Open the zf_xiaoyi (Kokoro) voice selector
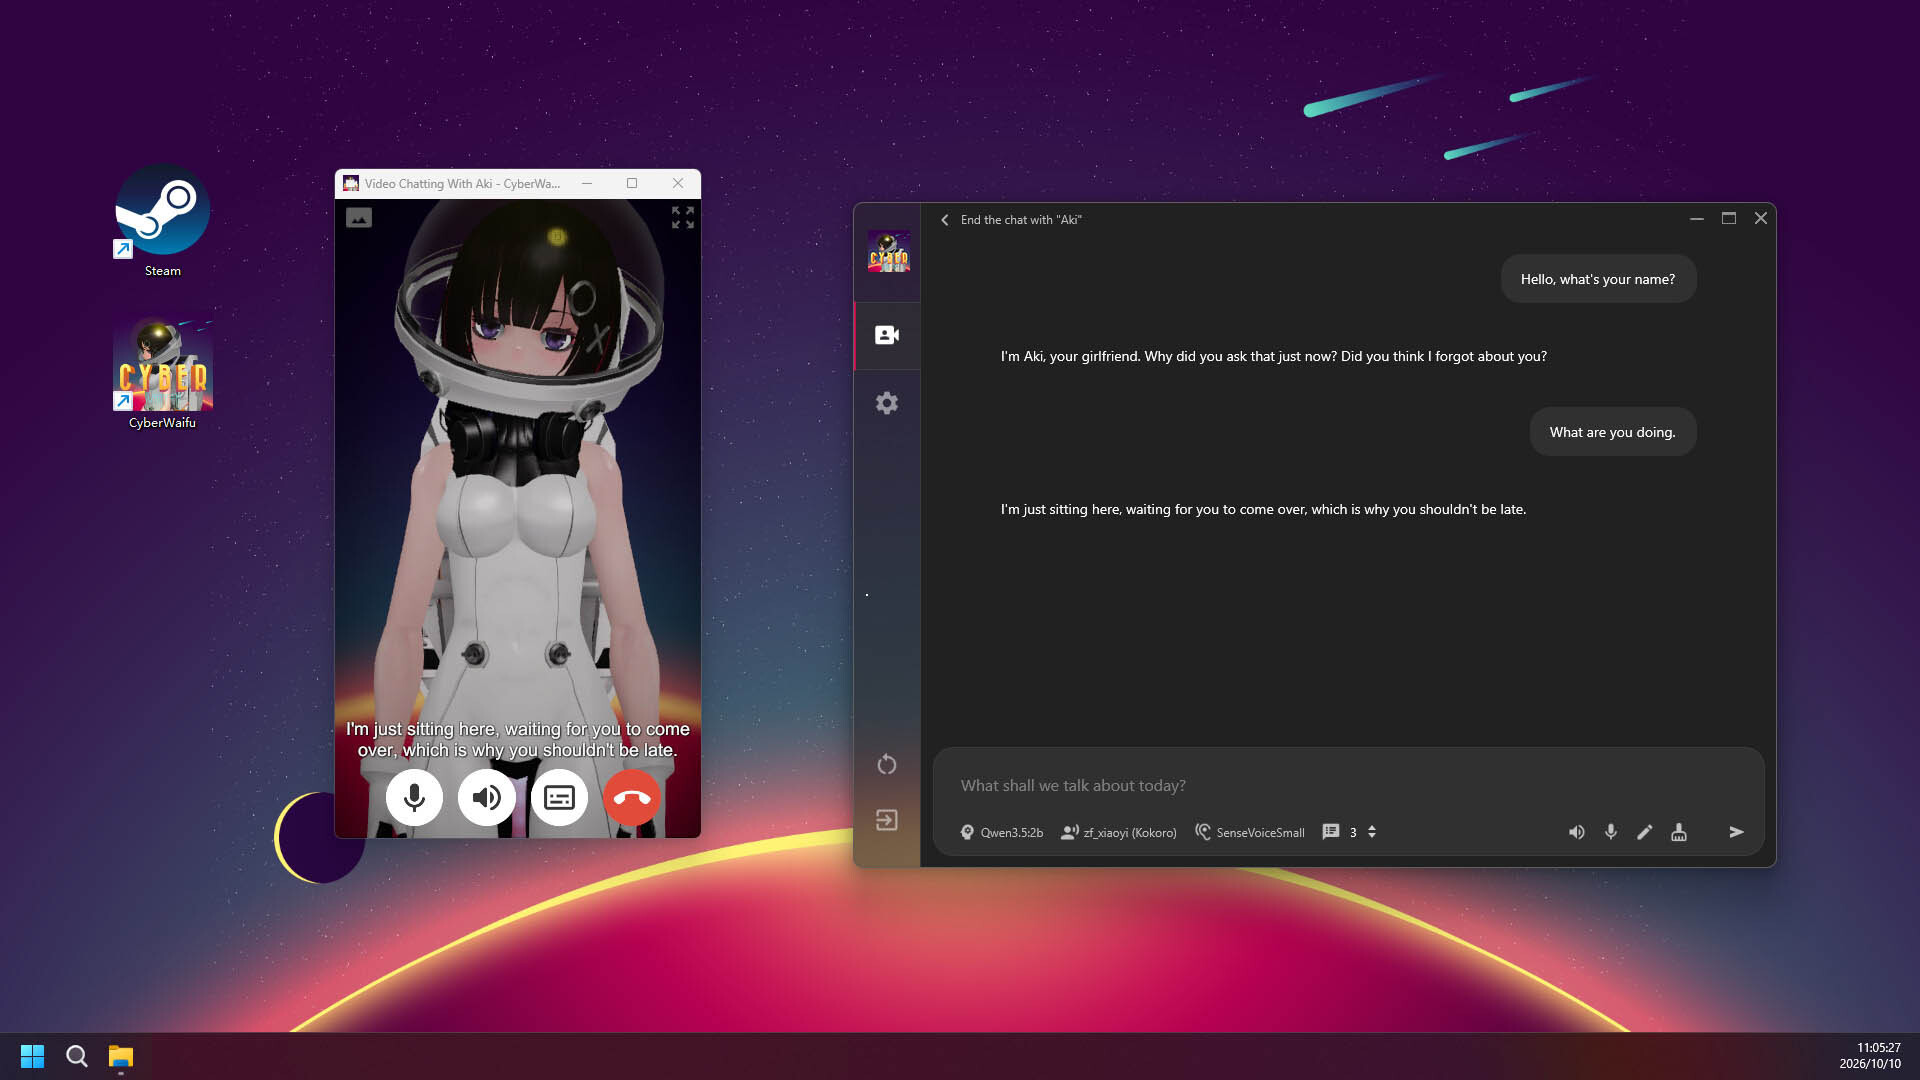The width and height of the screenshot is (1920, 1080). coord(1119,832)
